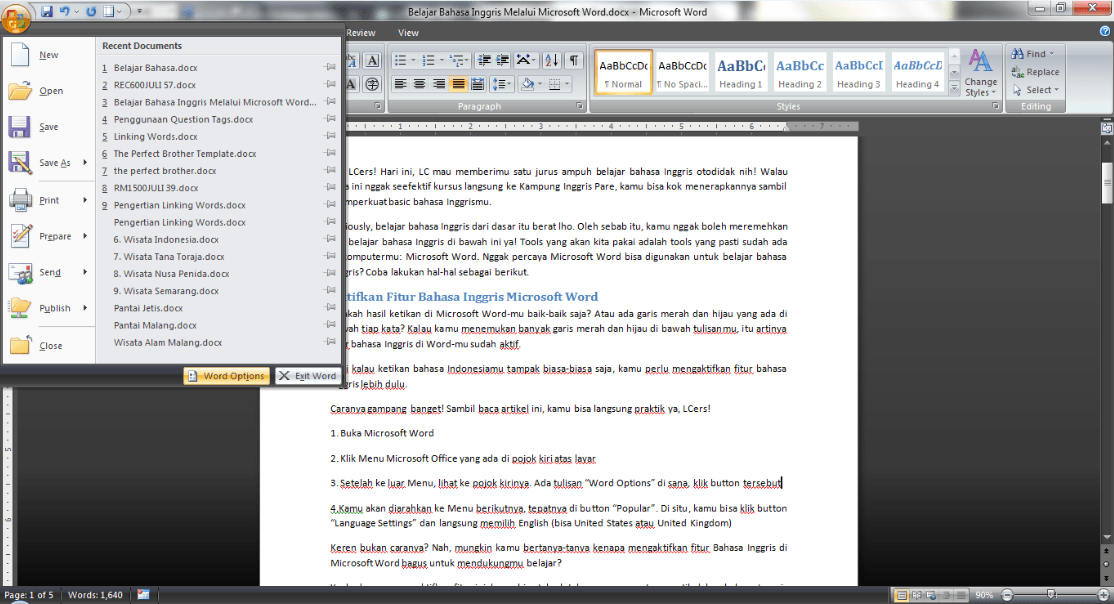Switch to the Review ribbon tab
The image size is (1114, 604).
click(x=361, y=33)
